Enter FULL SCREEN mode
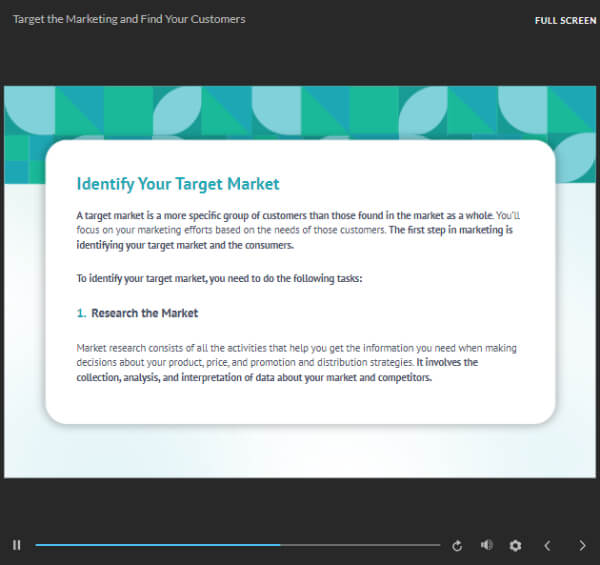 coord(565,20)
